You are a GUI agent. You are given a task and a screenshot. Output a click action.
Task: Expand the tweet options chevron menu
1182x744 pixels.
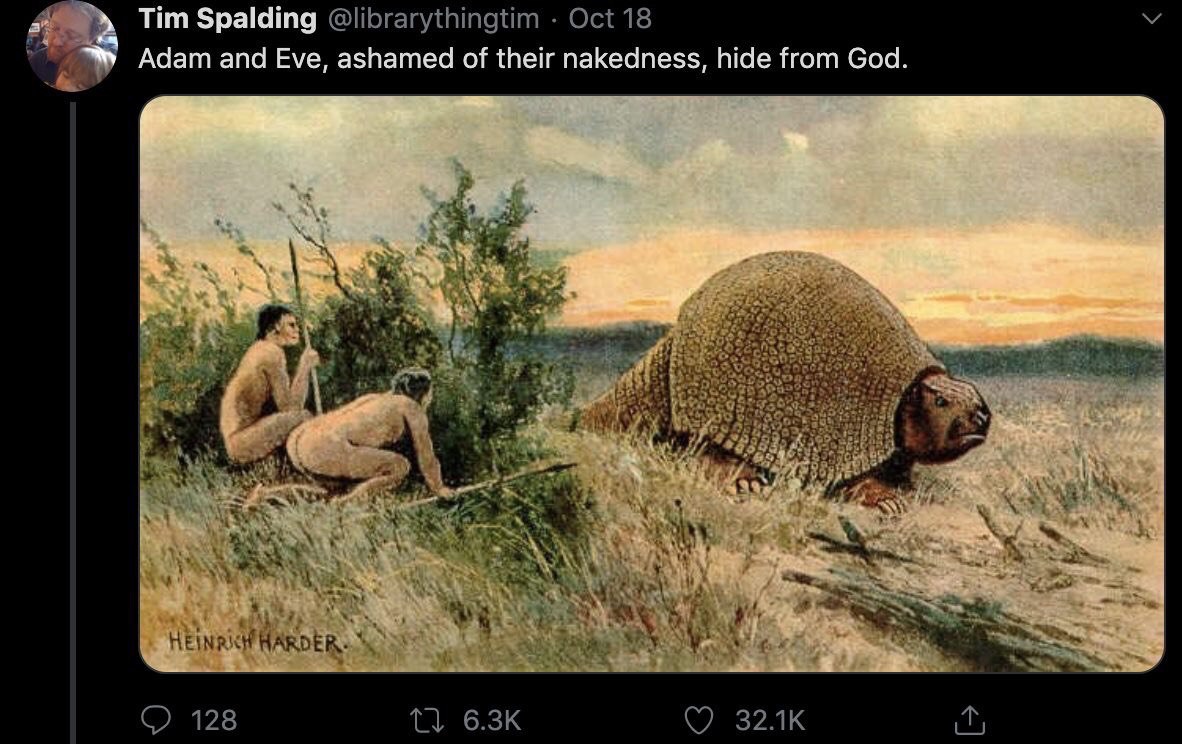coord(1151,19)
